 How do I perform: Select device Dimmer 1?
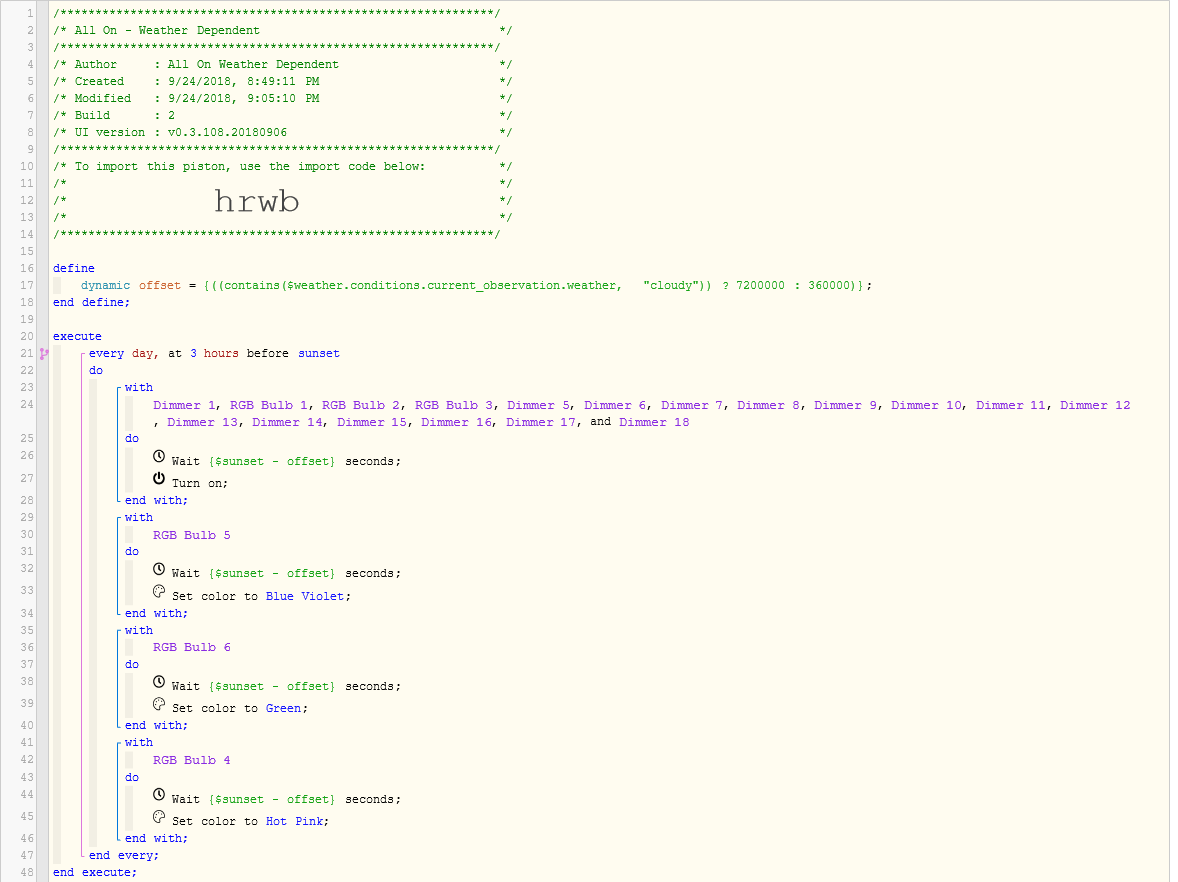pos(185,405)
